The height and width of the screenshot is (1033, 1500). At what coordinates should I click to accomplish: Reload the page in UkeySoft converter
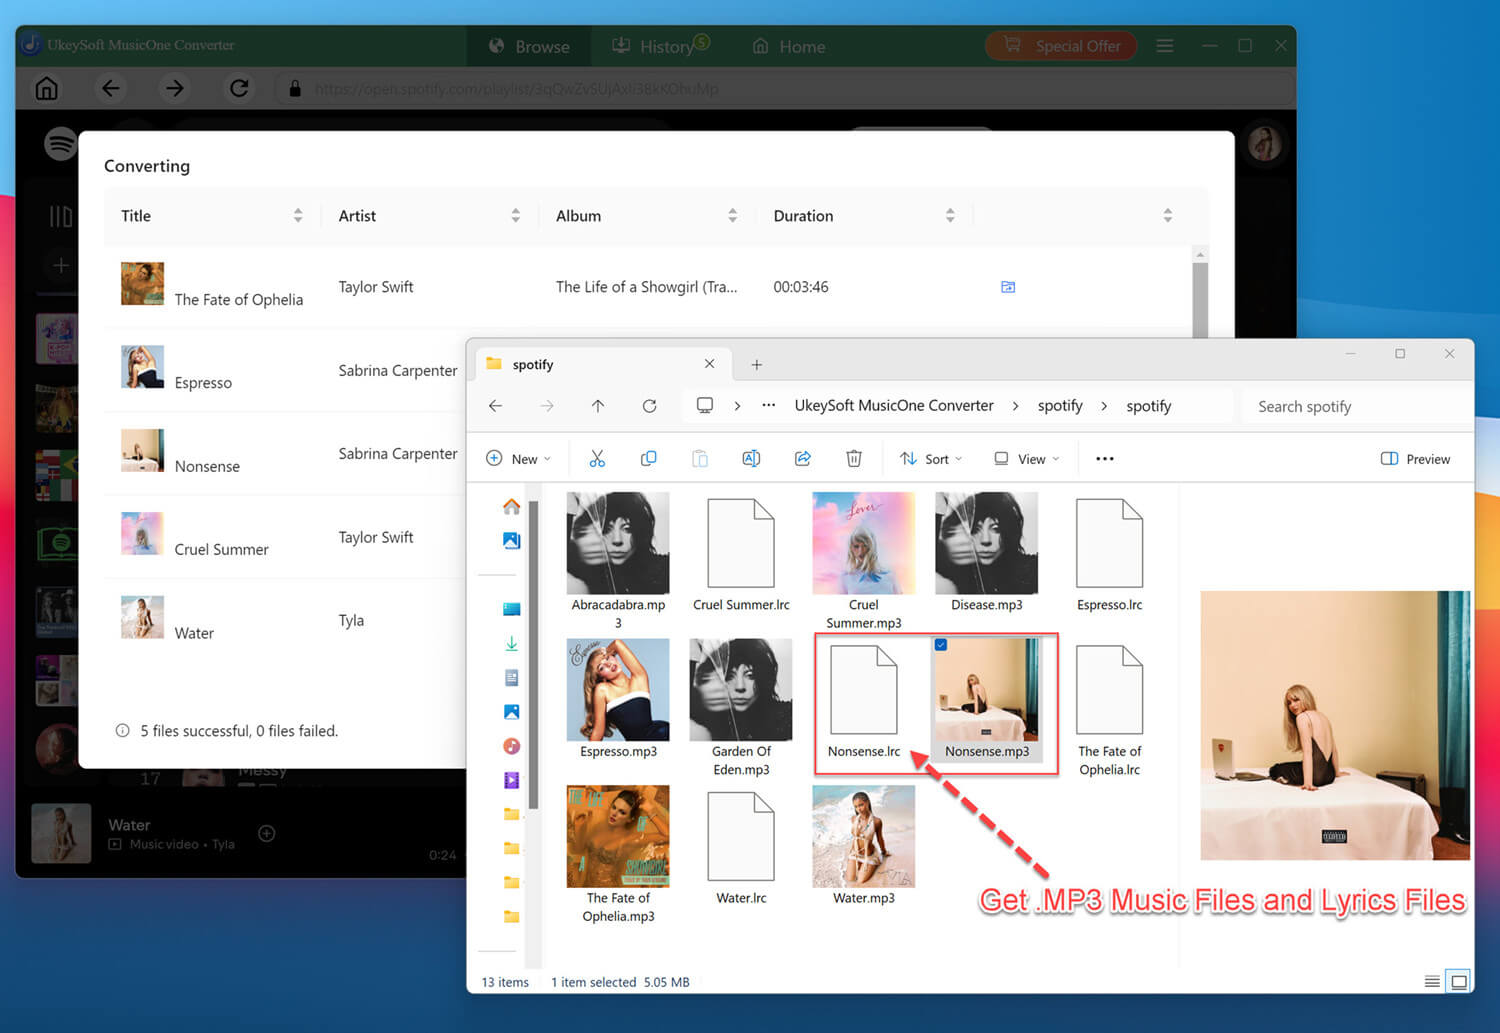tap(239, 89)
